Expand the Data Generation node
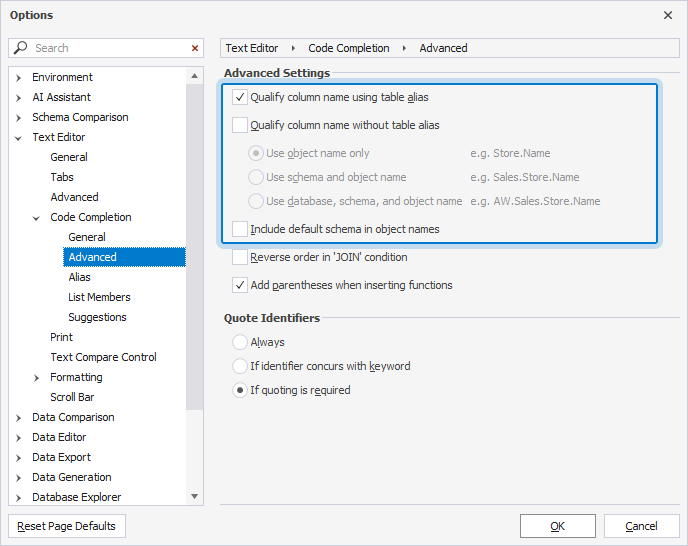 pyautogui.click(x=18, y=478)
